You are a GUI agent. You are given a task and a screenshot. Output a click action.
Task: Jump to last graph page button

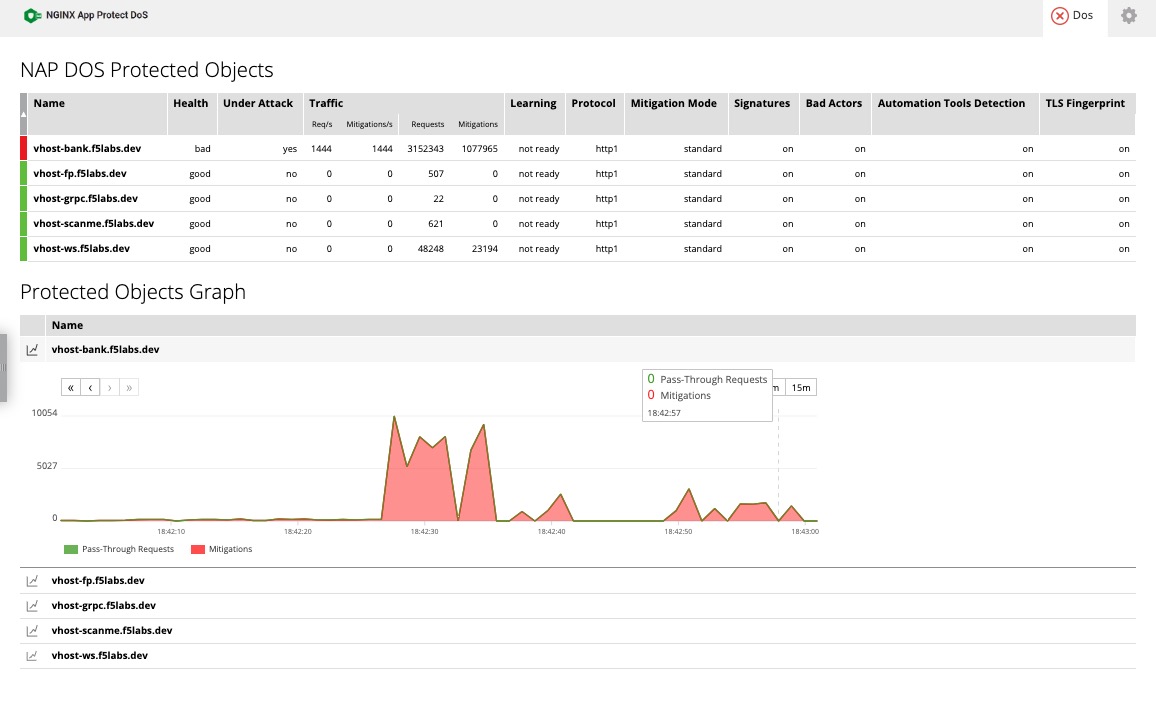coord(129,387)
